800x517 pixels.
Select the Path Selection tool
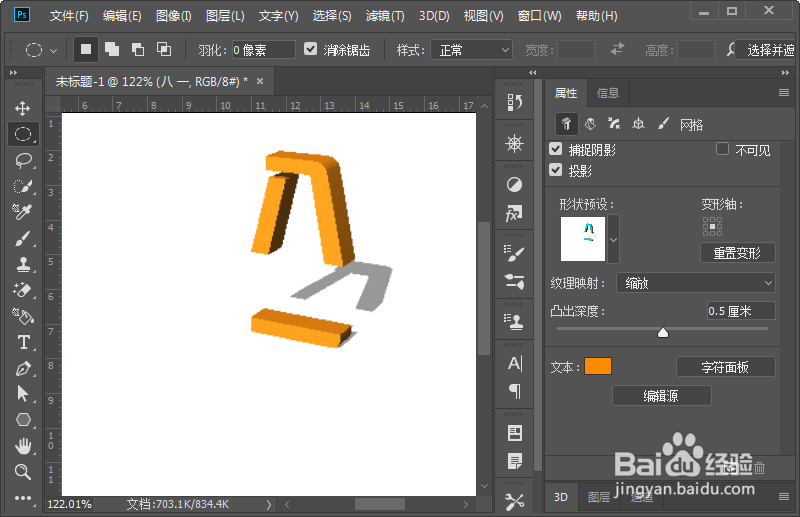[22, 394]
